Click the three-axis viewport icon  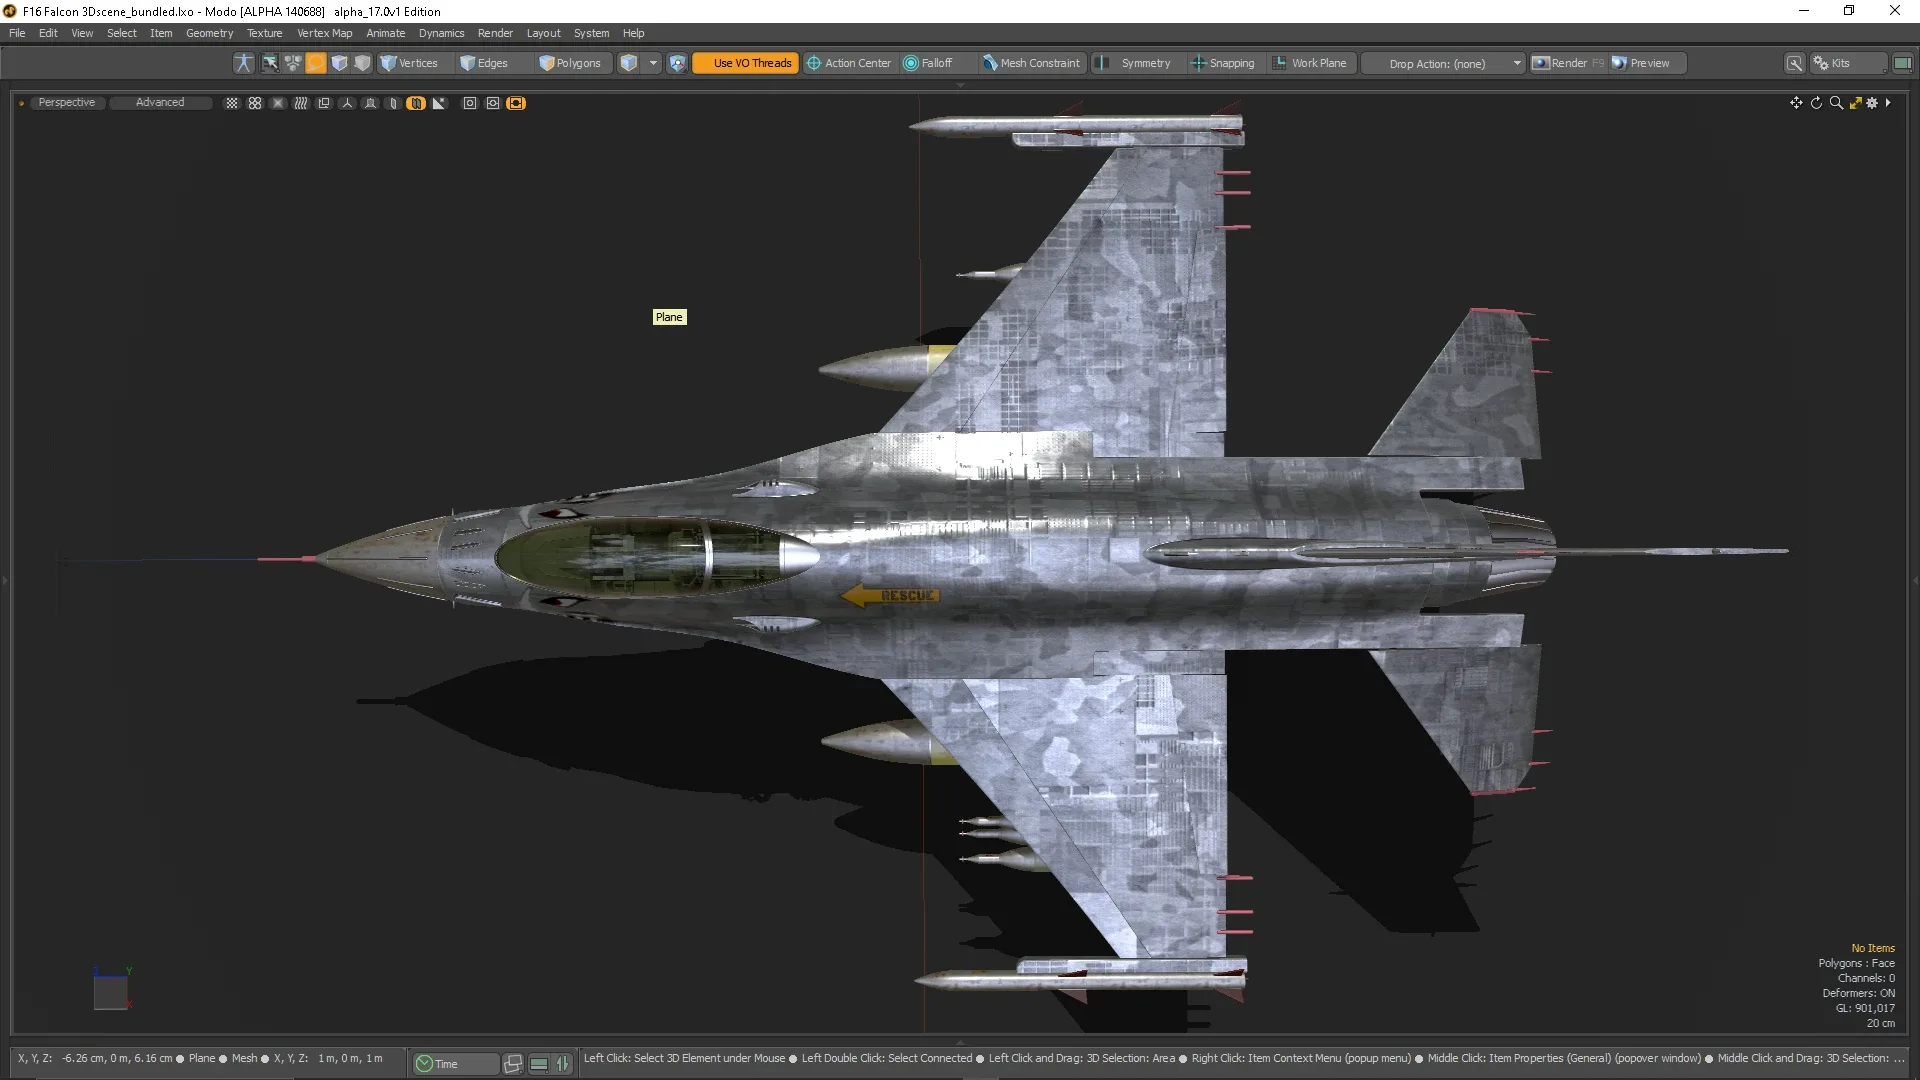click(347, 103)
